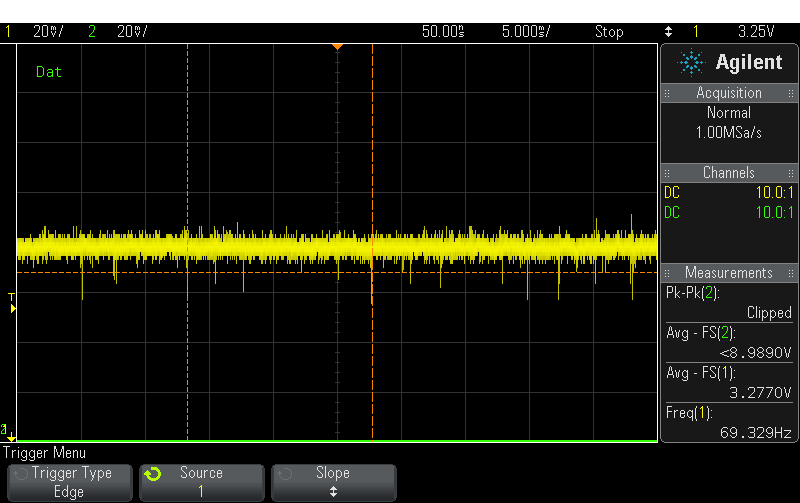This screenshot has height=503, width=800.
Task: Click the trigger source number 1 in status bar
Action: [695, 32]
